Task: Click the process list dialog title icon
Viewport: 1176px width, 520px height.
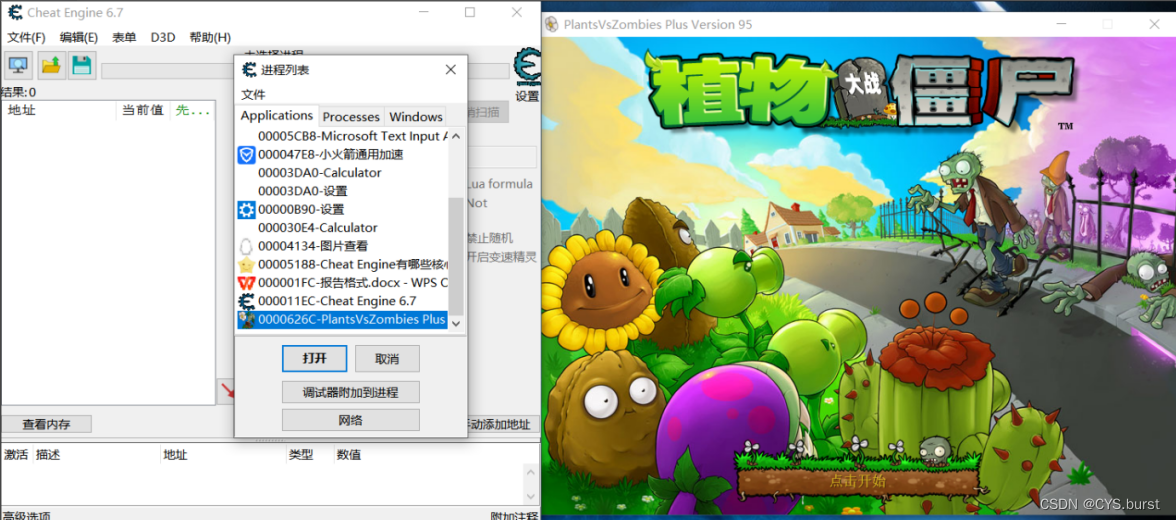Action: click(249, 70)
